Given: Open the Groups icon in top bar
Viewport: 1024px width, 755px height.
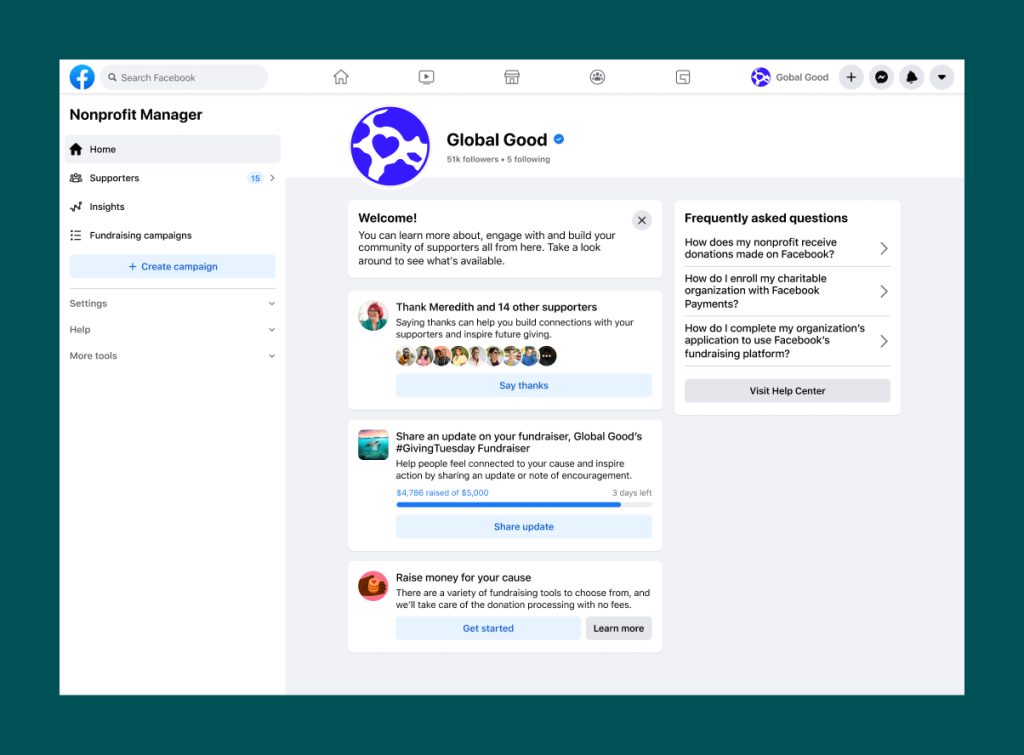Looking at the screenshot, I should coord(597,77).
